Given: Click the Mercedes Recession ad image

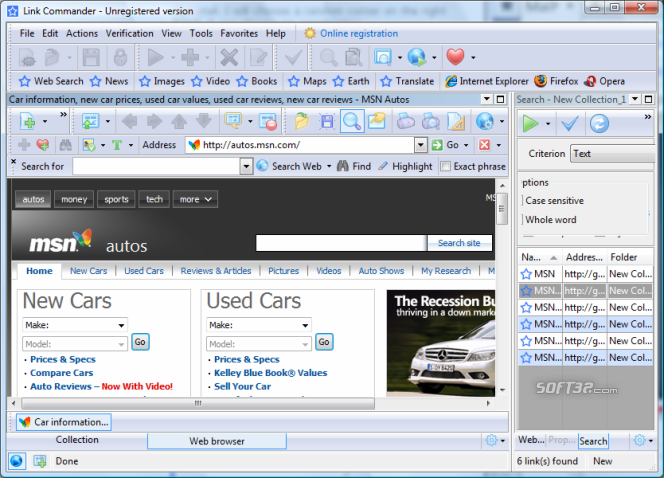Looking at the screenshot, I should coord(440,343).
